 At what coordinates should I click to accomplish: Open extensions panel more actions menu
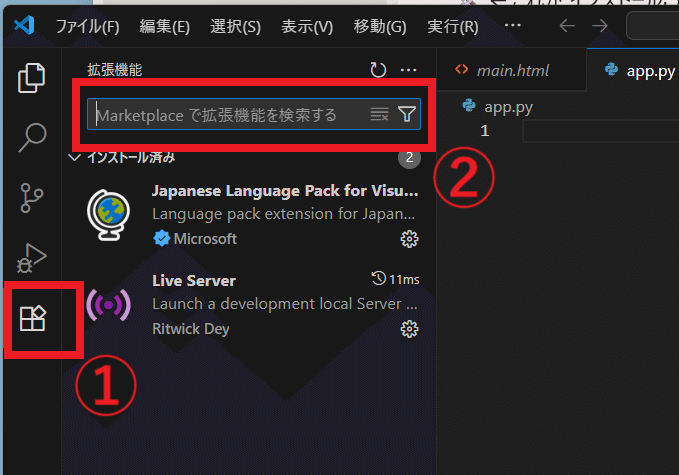(408, 70)
